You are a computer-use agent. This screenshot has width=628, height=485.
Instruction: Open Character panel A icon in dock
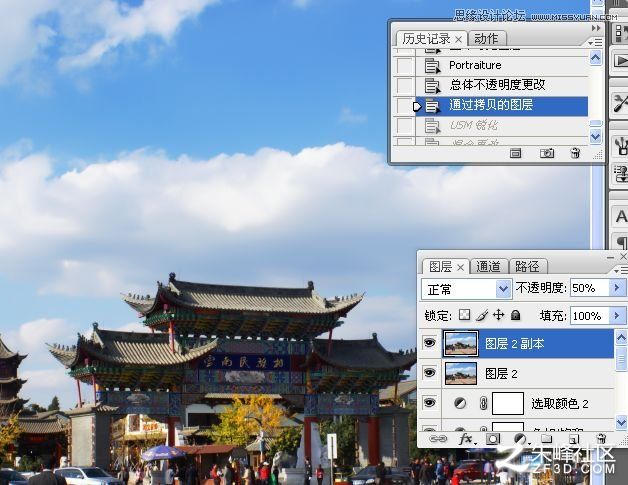click(x=621, y=217)
